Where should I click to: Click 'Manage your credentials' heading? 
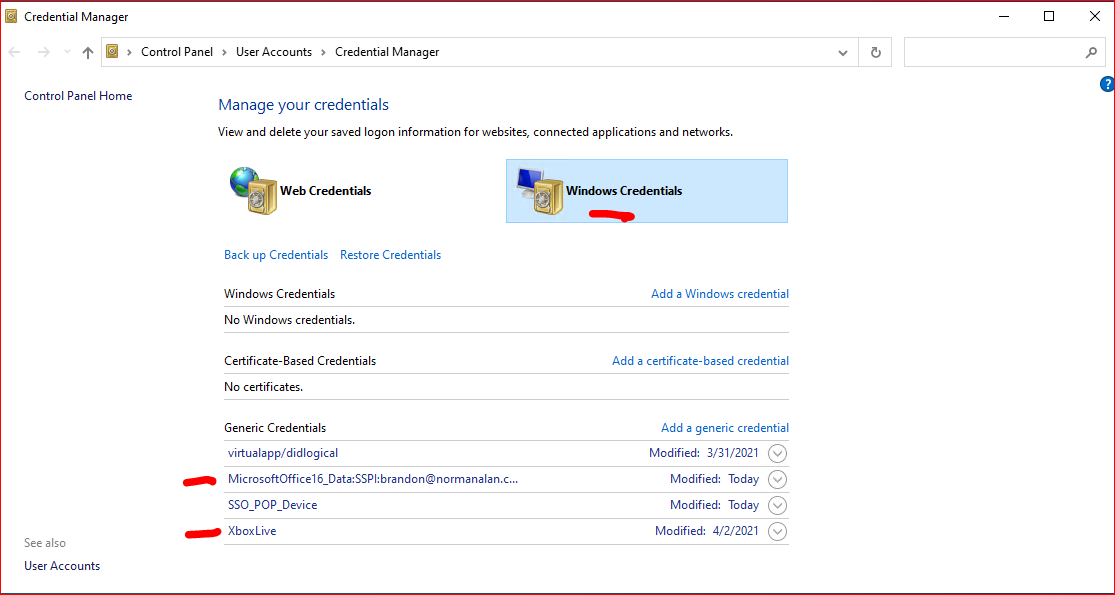304,104
